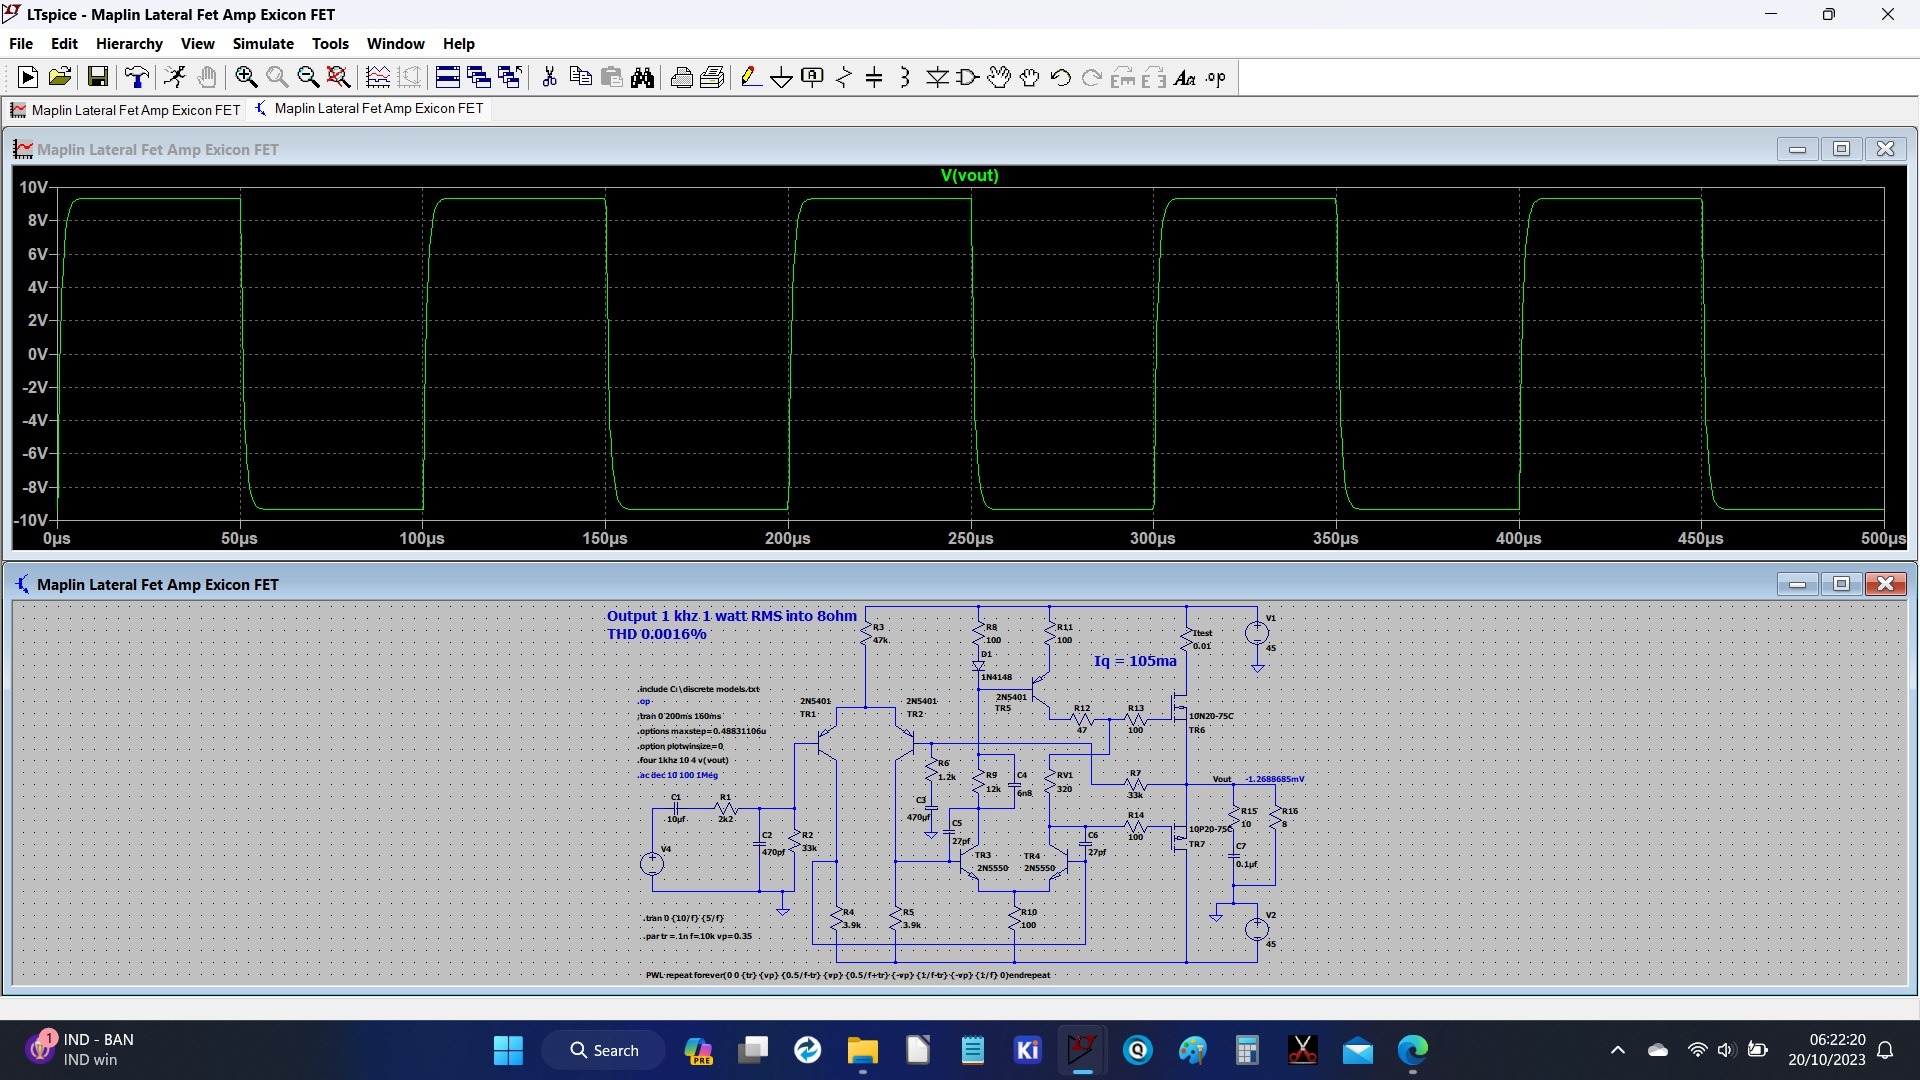Open the Component selector gate icon
1920x1080 pixels.
click(x=967, y=77)
